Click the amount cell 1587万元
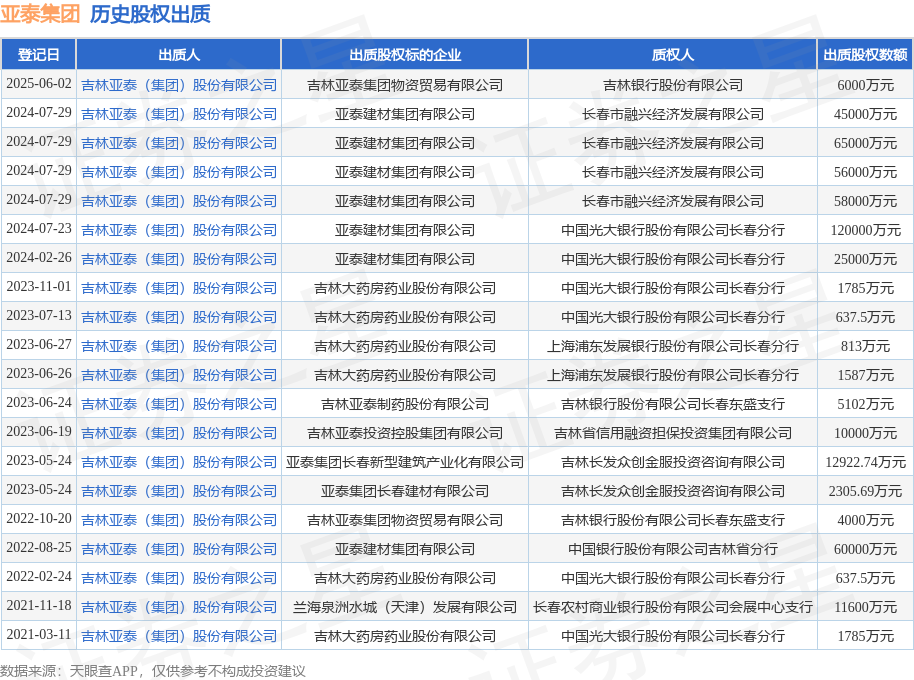 pos(866,375)
